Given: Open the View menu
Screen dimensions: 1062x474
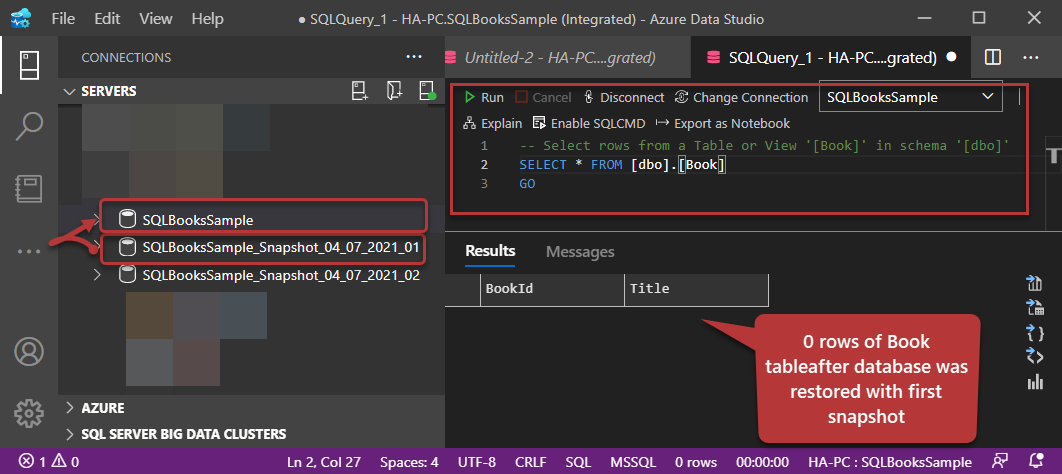Looking at the screenshot, I should point(156,19).
